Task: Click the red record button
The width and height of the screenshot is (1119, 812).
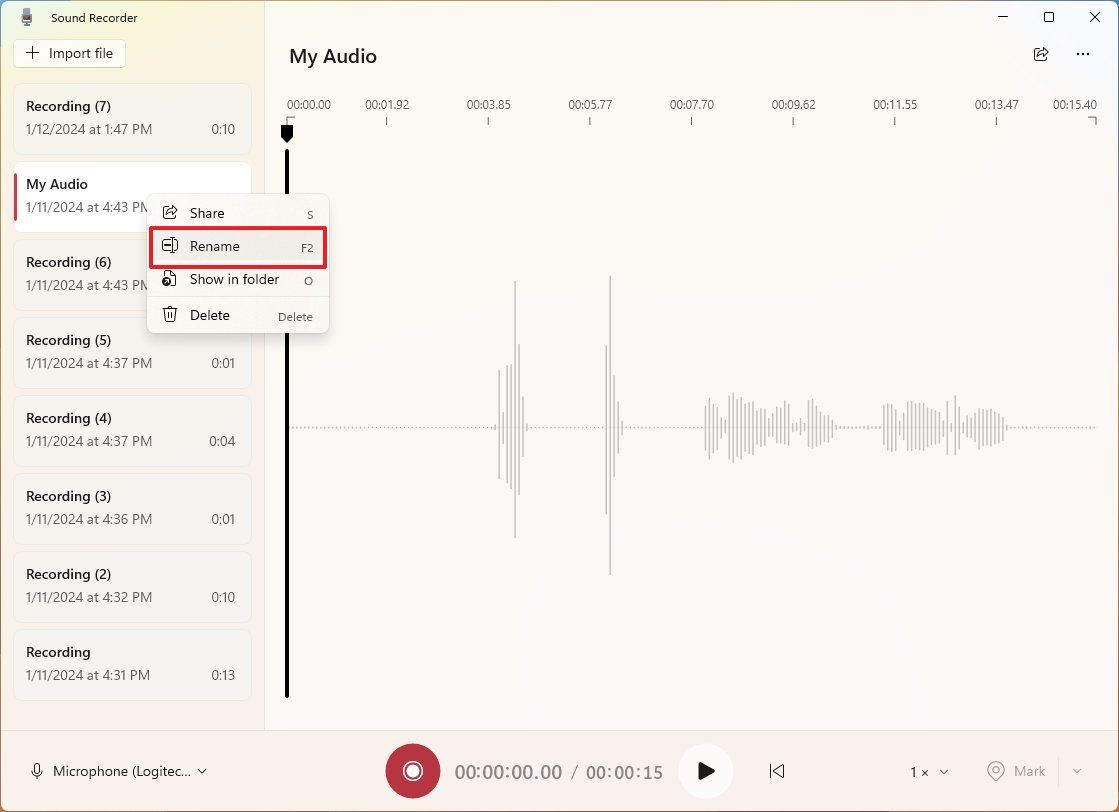Action: pos(412,770)
